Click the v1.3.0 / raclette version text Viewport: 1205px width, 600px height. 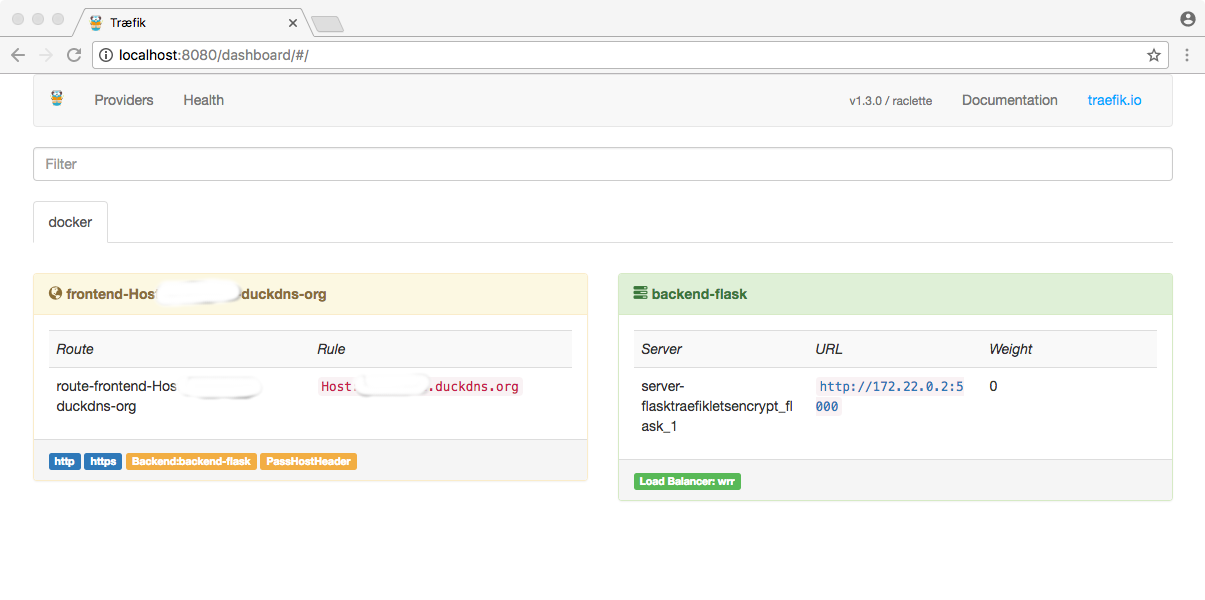[891, 101]
